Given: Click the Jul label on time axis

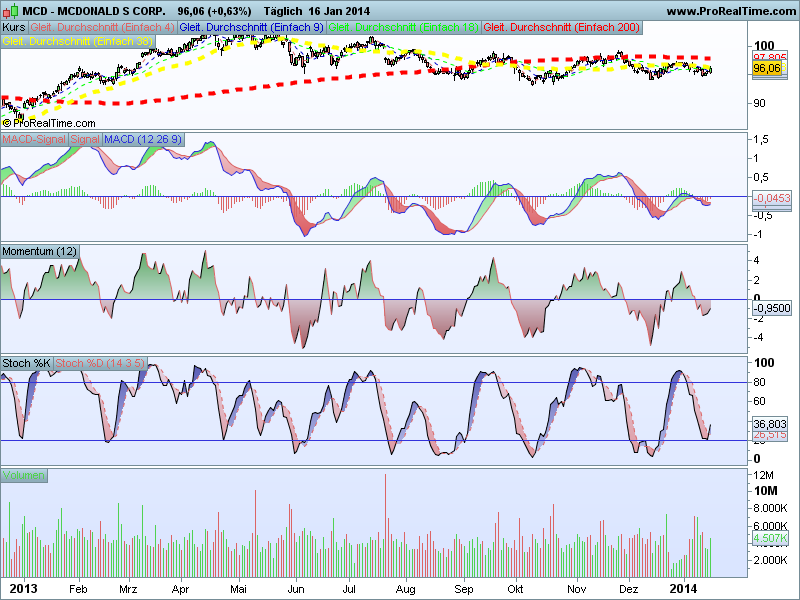Looking at the screenshot, I should [349, 589].
